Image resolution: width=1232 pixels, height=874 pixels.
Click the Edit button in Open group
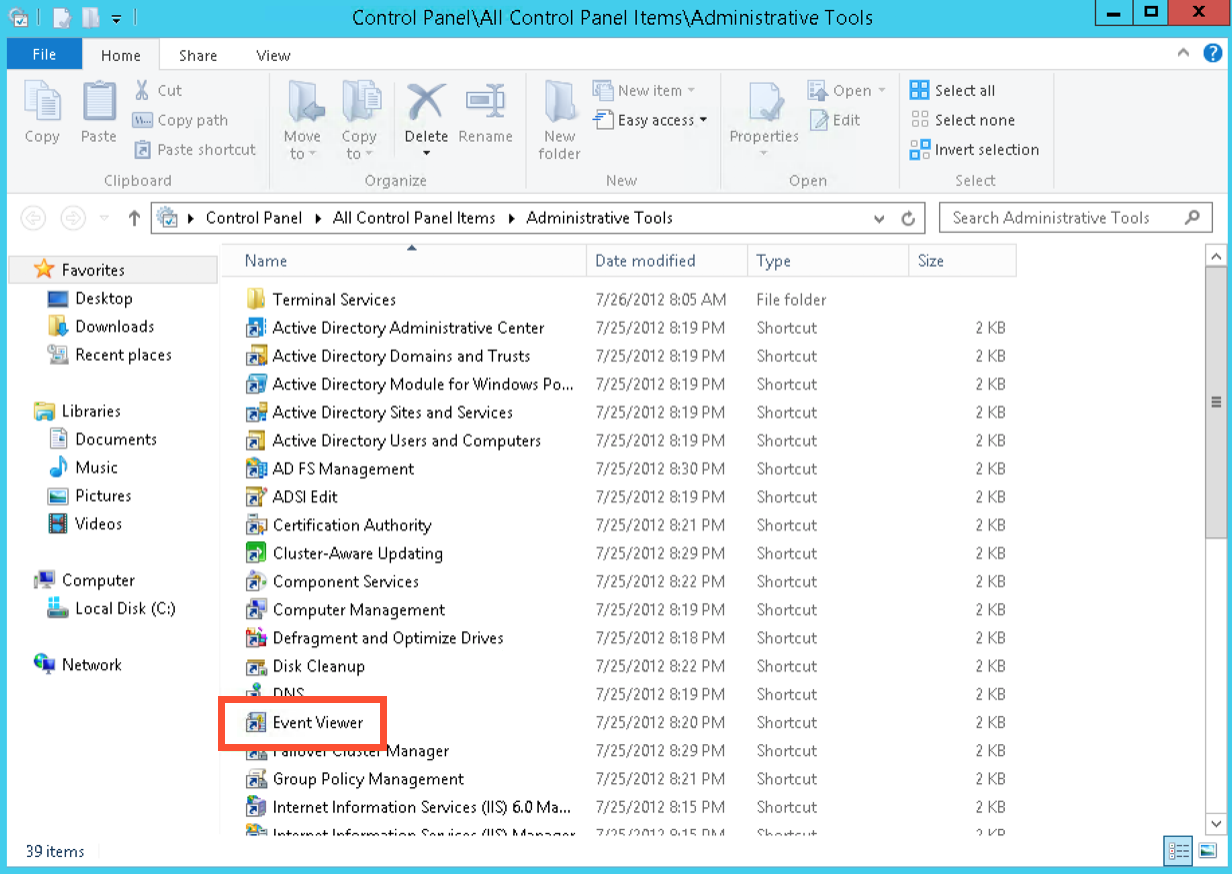click(x=834, y=120)
